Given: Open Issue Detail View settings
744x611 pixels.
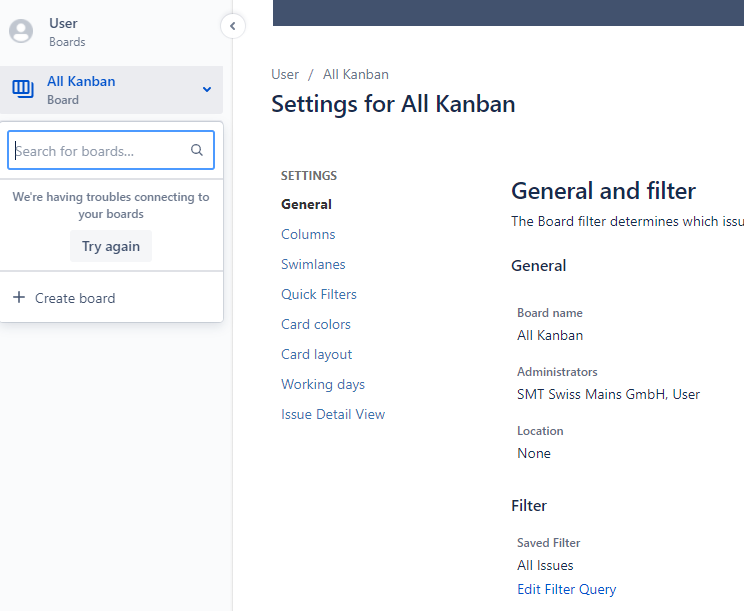Looking at the screenshot, I should coord(333,414).
